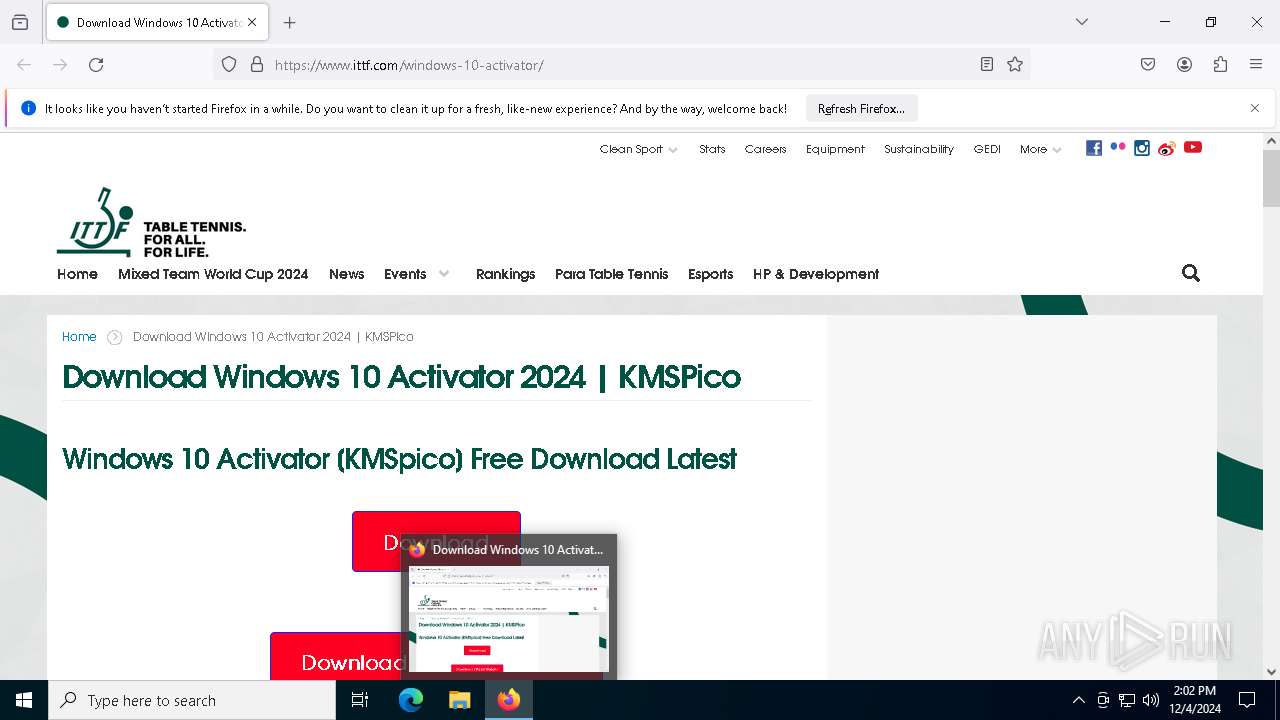The width and height of the screenshot is (1280, 720).
Task: Go forward one page
Action: 60,65
